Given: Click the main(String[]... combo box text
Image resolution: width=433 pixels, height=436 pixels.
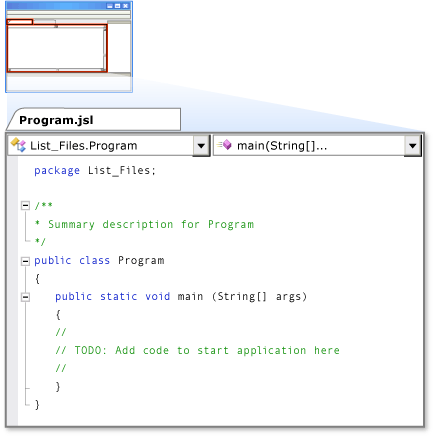Looking at the screenshot, I should click(x=282, y=146).
